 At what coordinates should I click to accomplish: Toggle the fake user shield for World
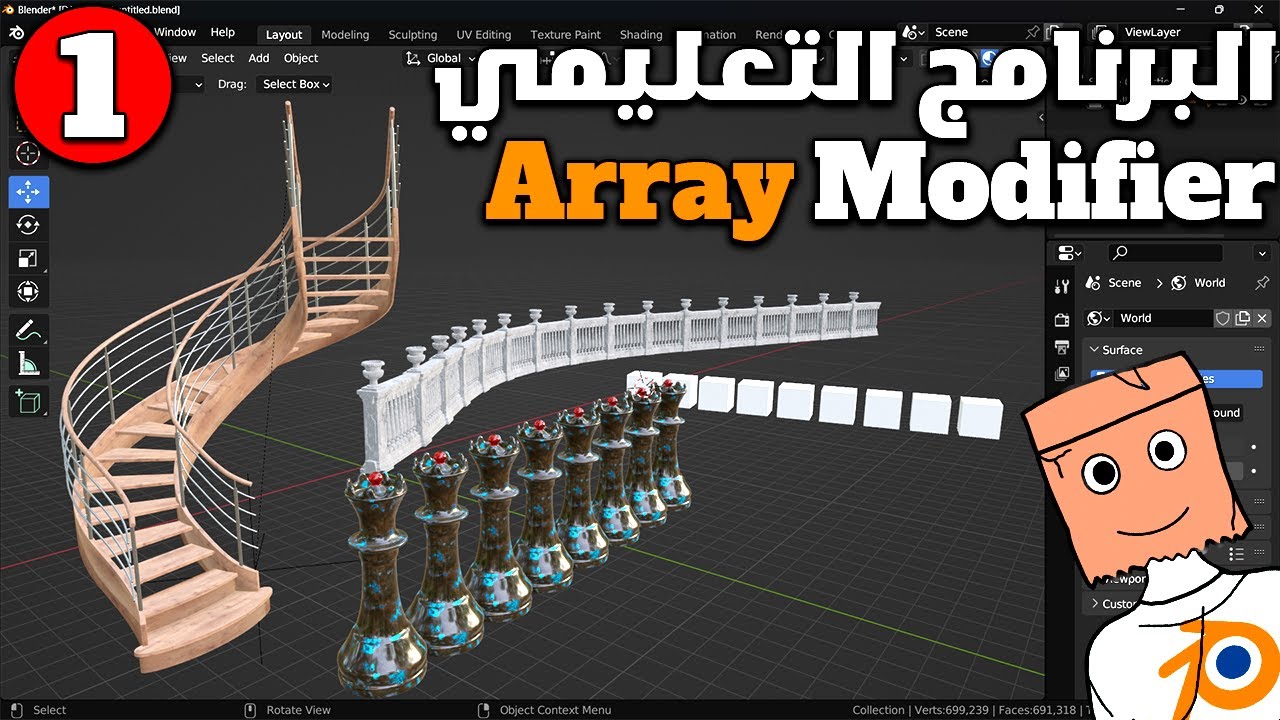(x=1222, y=318)
